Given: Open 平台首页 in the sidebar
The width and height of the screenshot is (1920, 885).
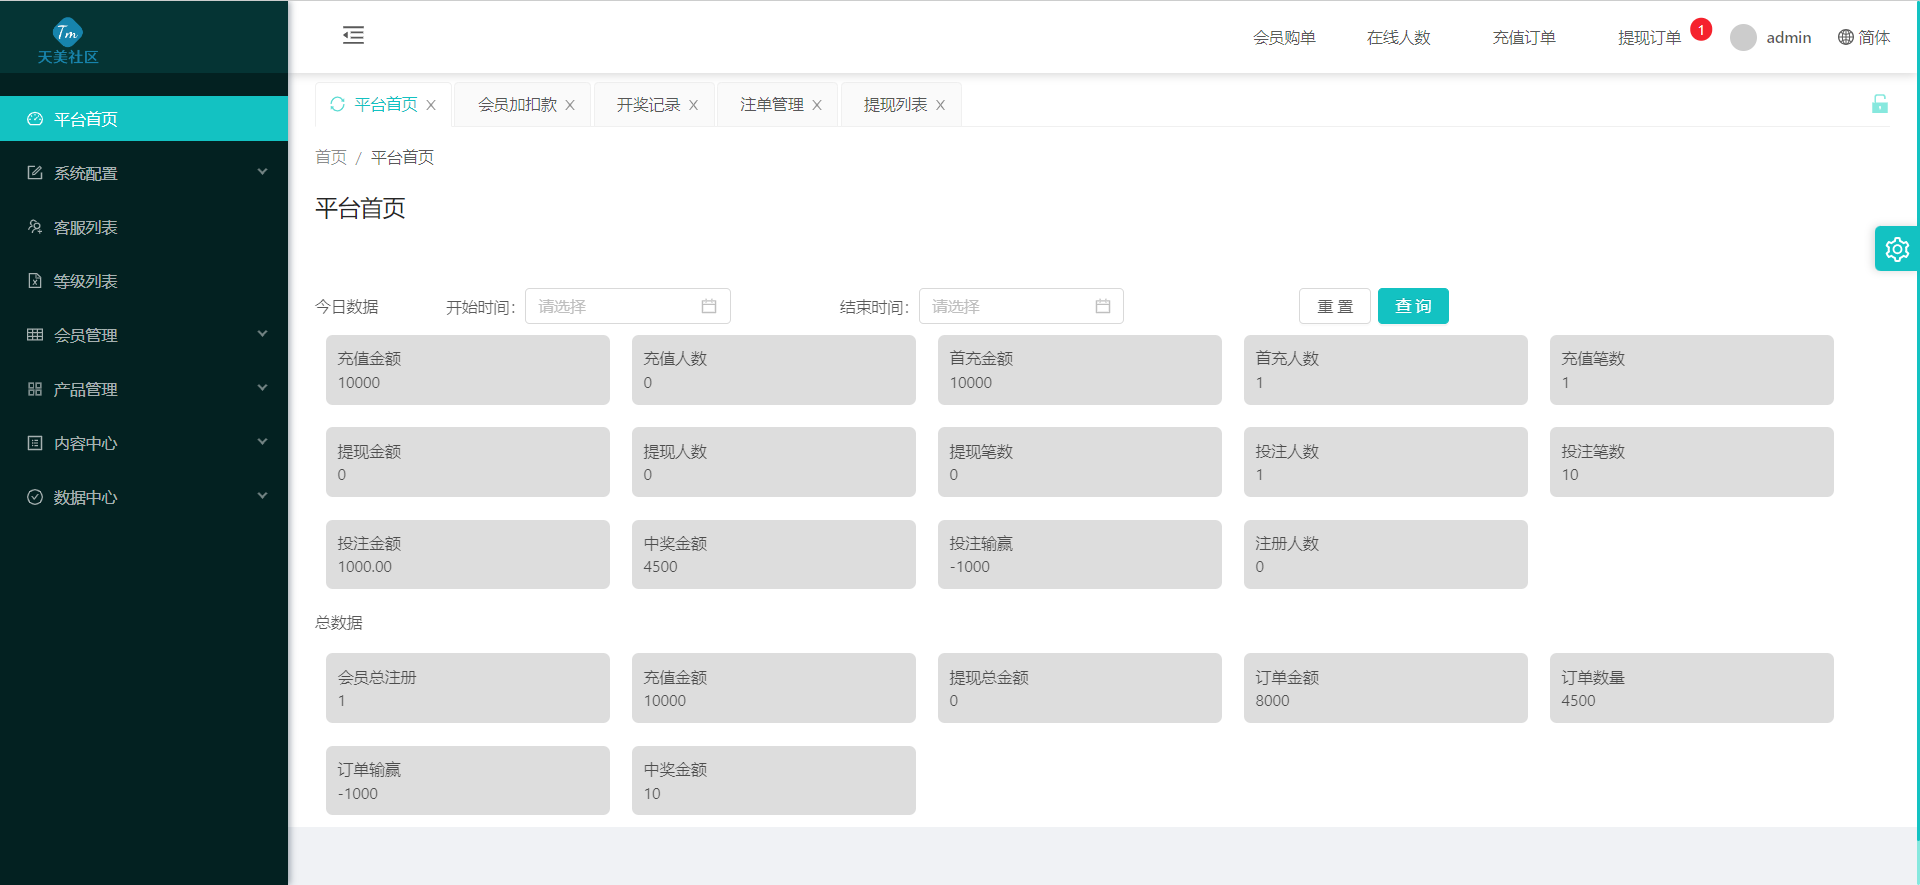Looking at the screenshot, I should tap(144, 119).
